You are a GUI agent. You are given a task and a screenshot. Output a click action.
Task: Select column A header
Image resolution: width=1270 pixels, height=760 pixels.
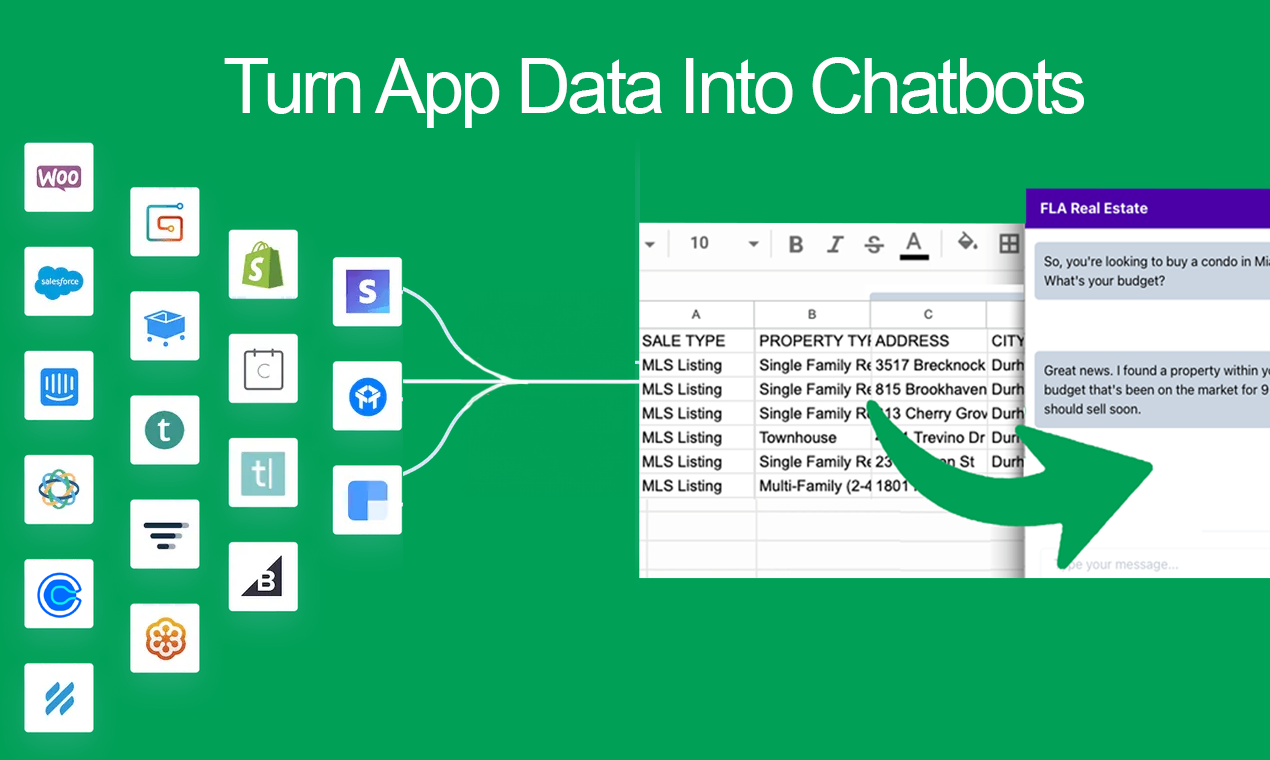pyautogui.click(x=696, y=314)
